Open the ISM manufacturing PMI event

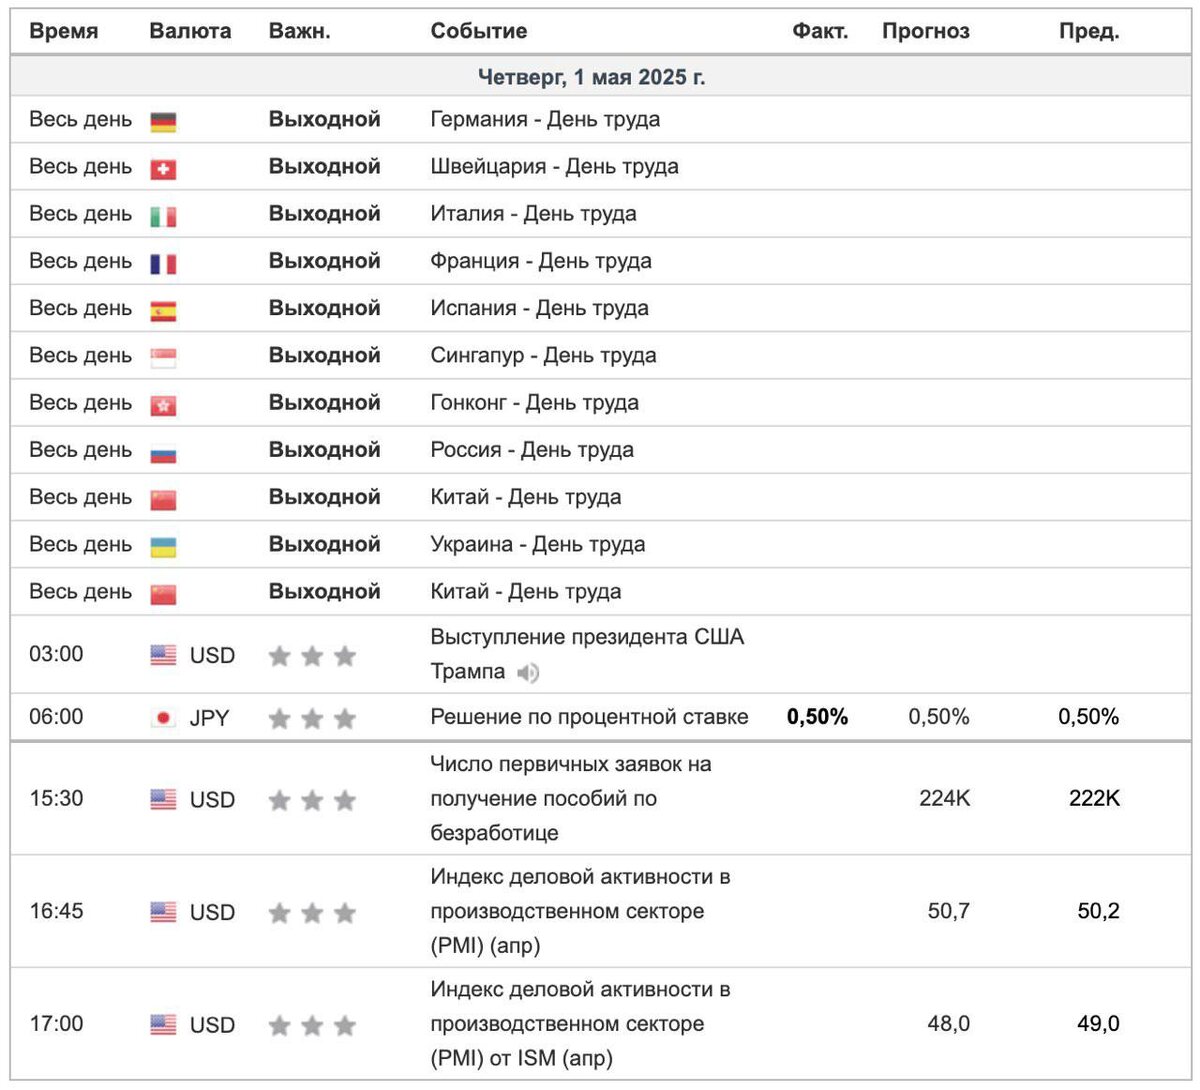(x=580, y=1023)
